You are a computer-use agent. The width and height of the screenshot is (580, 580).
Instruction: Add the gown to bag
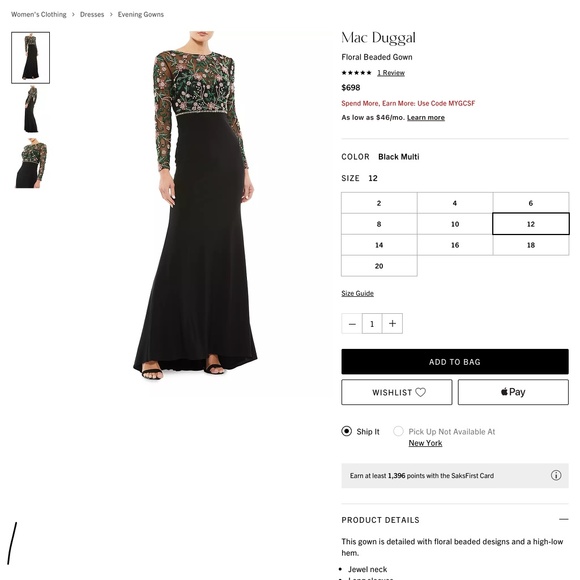pos(455,362)
